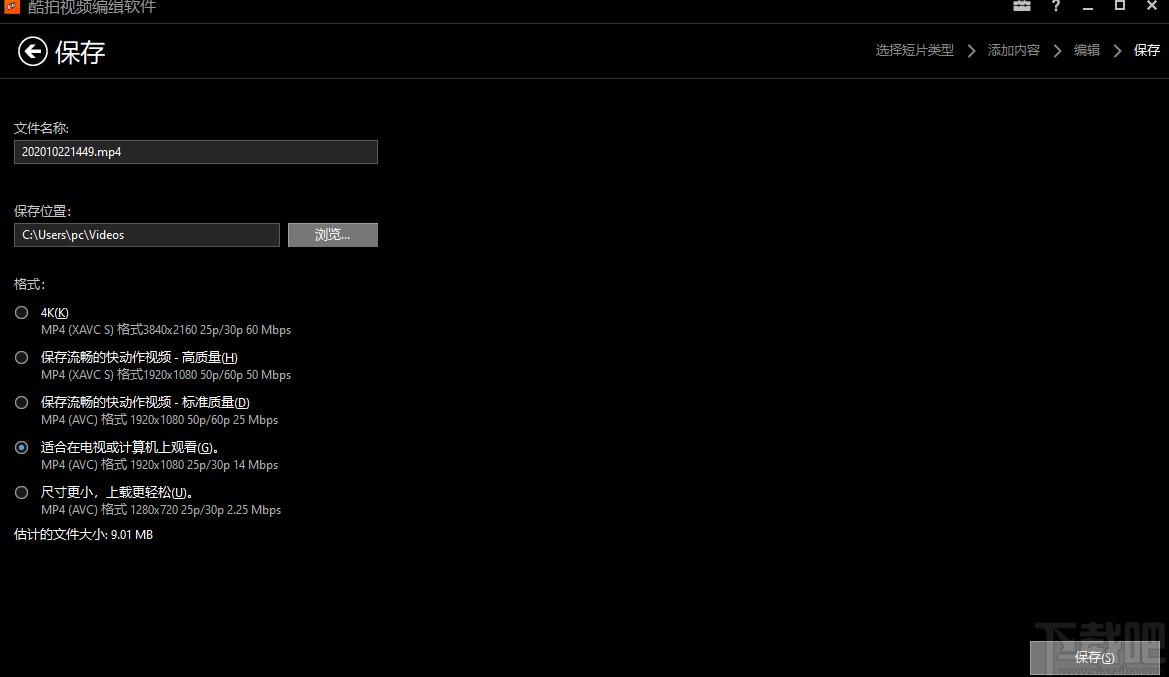Select the 4K(K) format option
Image resolution: width=1169 pixels, height=677 pixels.
pyautogui.click(x=22, y=313)
